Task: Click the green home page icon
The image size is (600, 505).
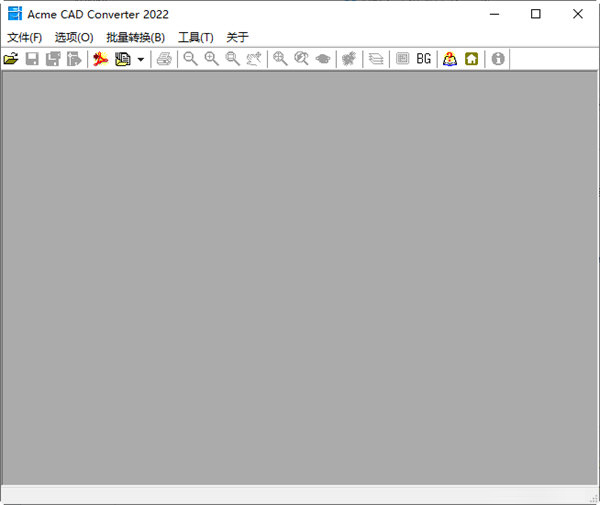Action: [x=471, y=59]
